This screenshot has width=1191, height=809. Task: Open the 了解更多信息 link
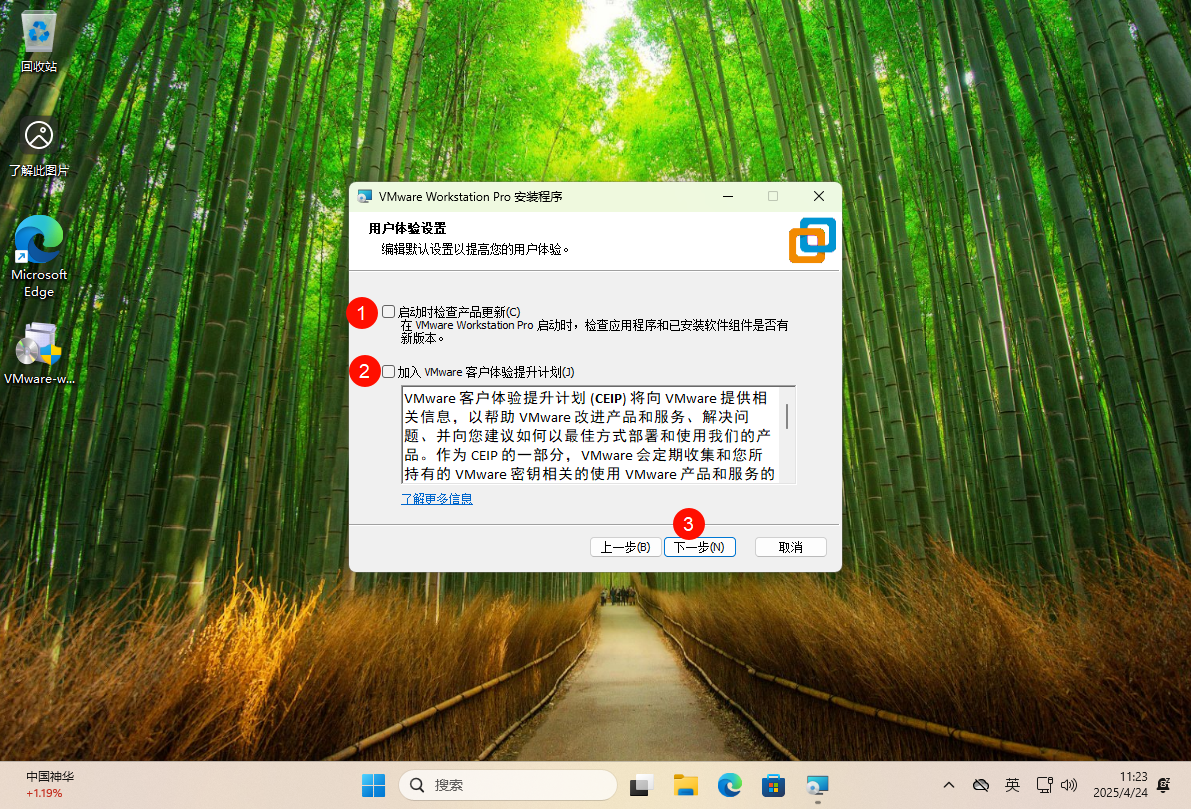coord(437,498)
